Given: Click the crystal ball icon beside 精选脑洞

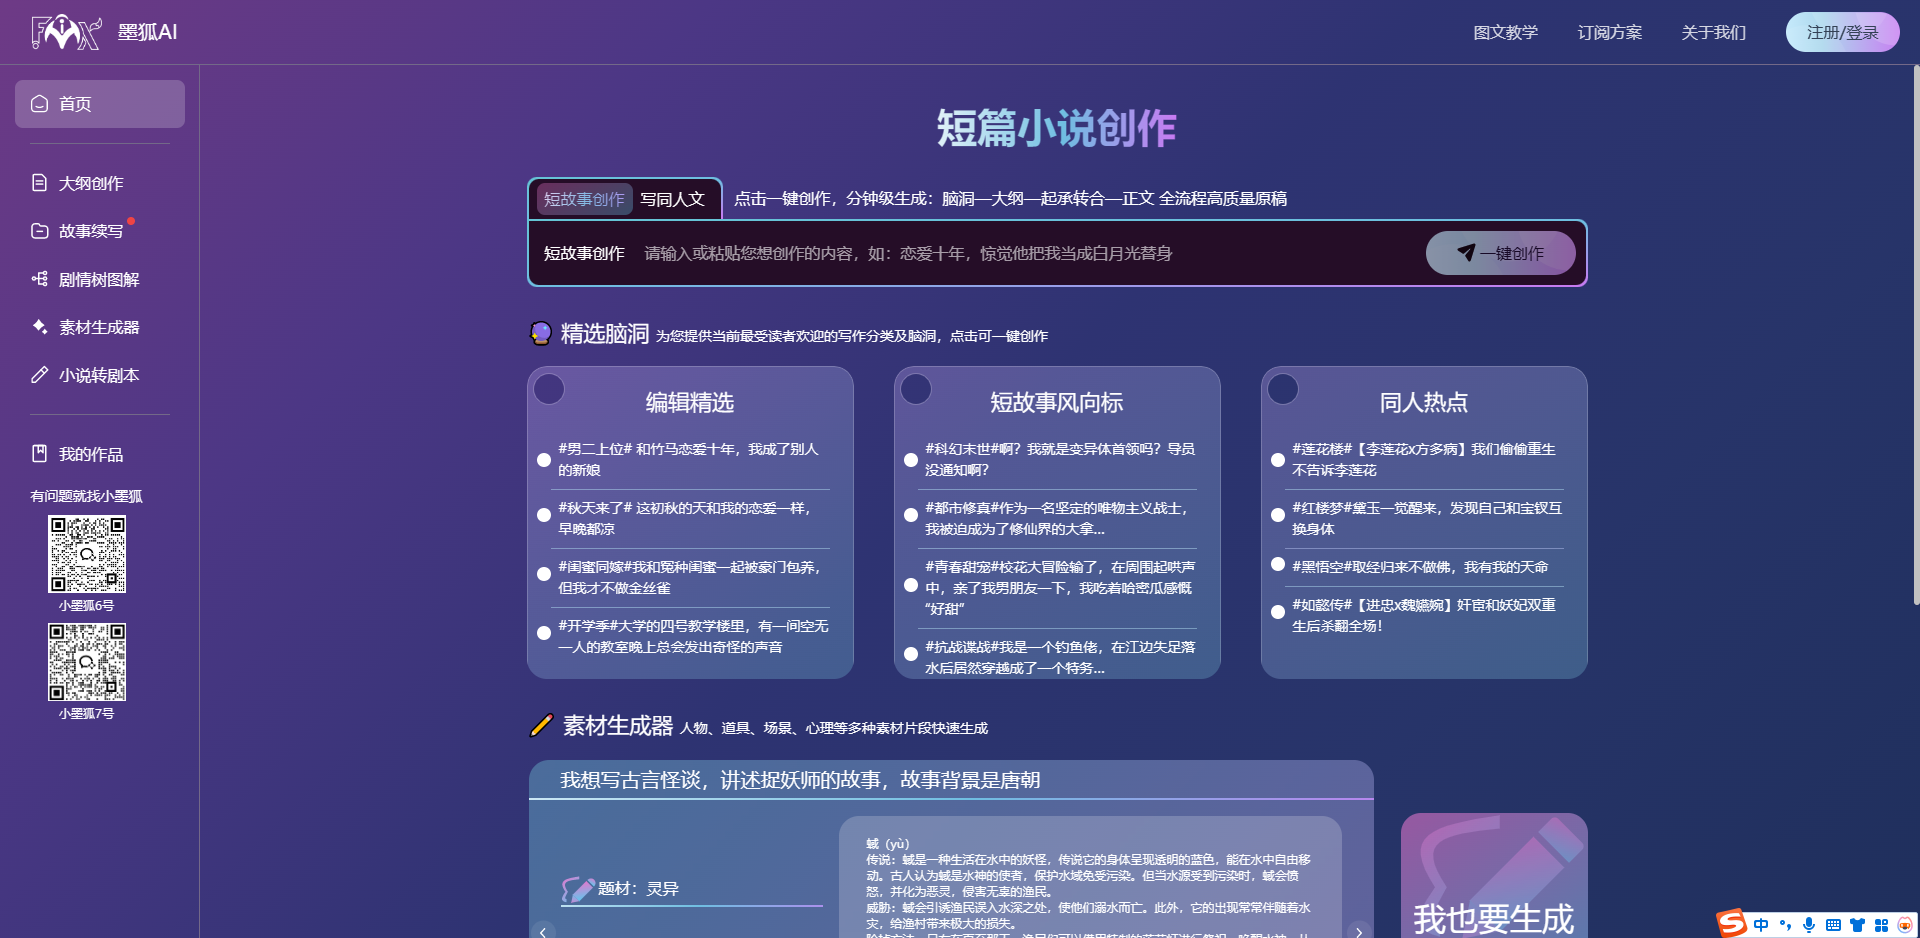Looking at the screenshot, I should point(541,333).
